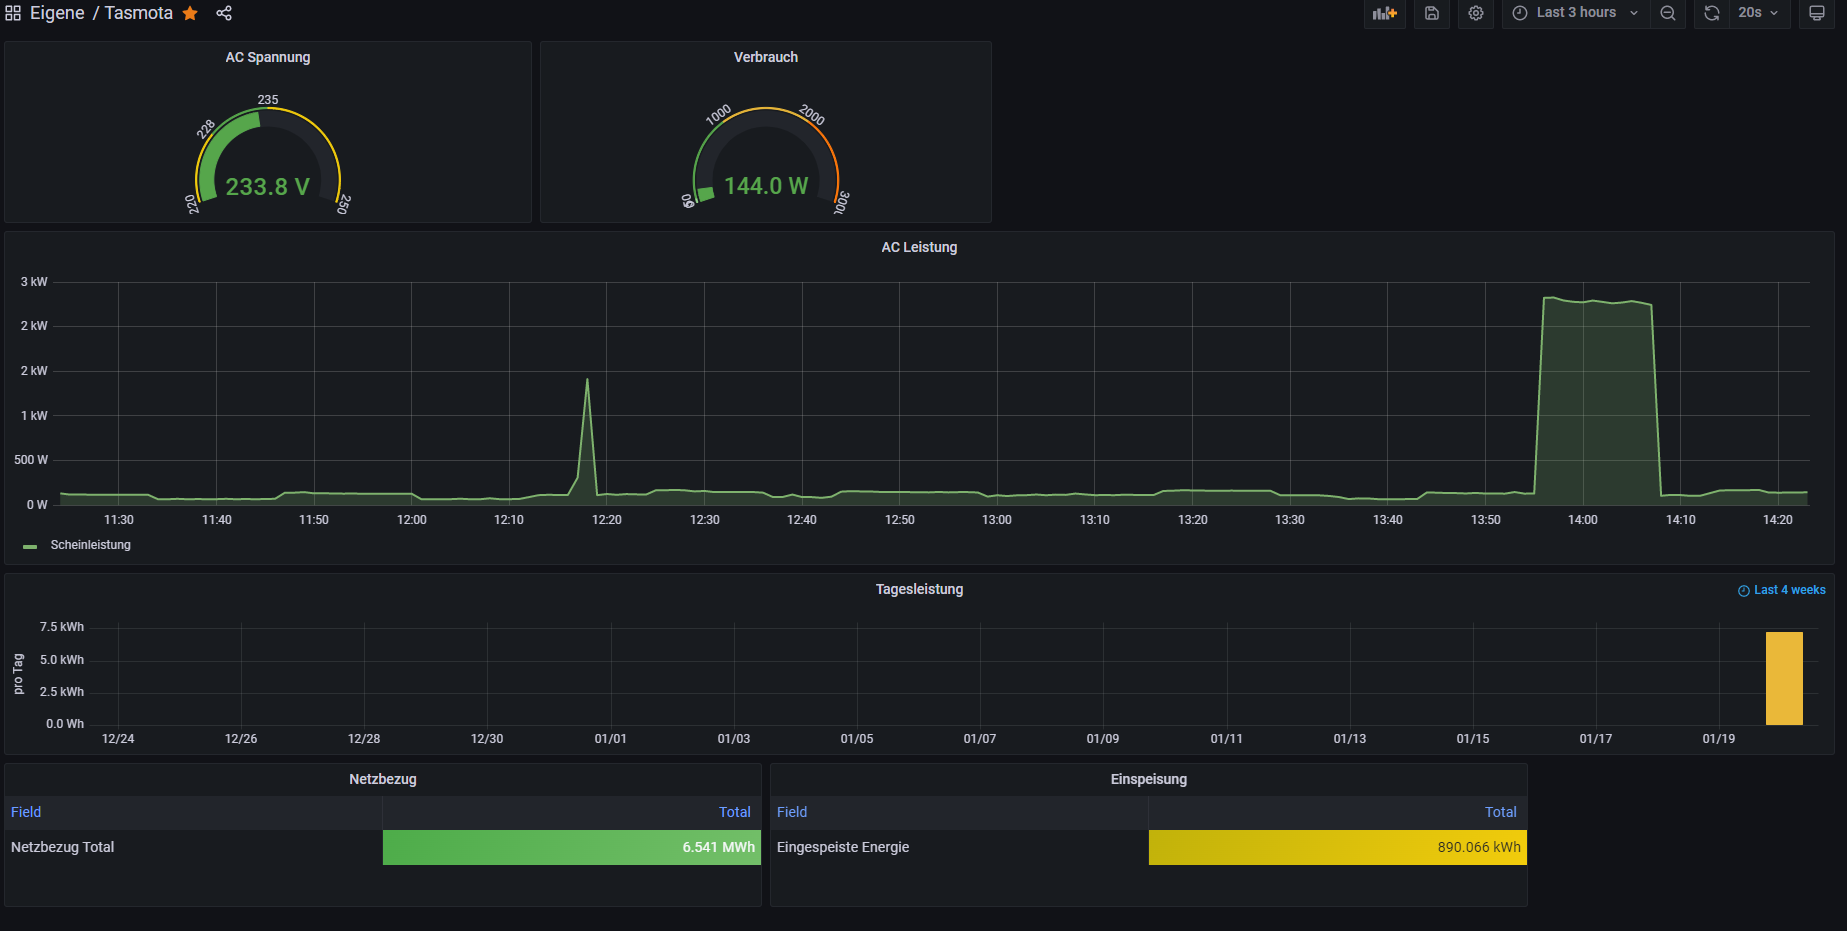Sort Netzbezug table by Total column
1847x931 pixels.
734,812
